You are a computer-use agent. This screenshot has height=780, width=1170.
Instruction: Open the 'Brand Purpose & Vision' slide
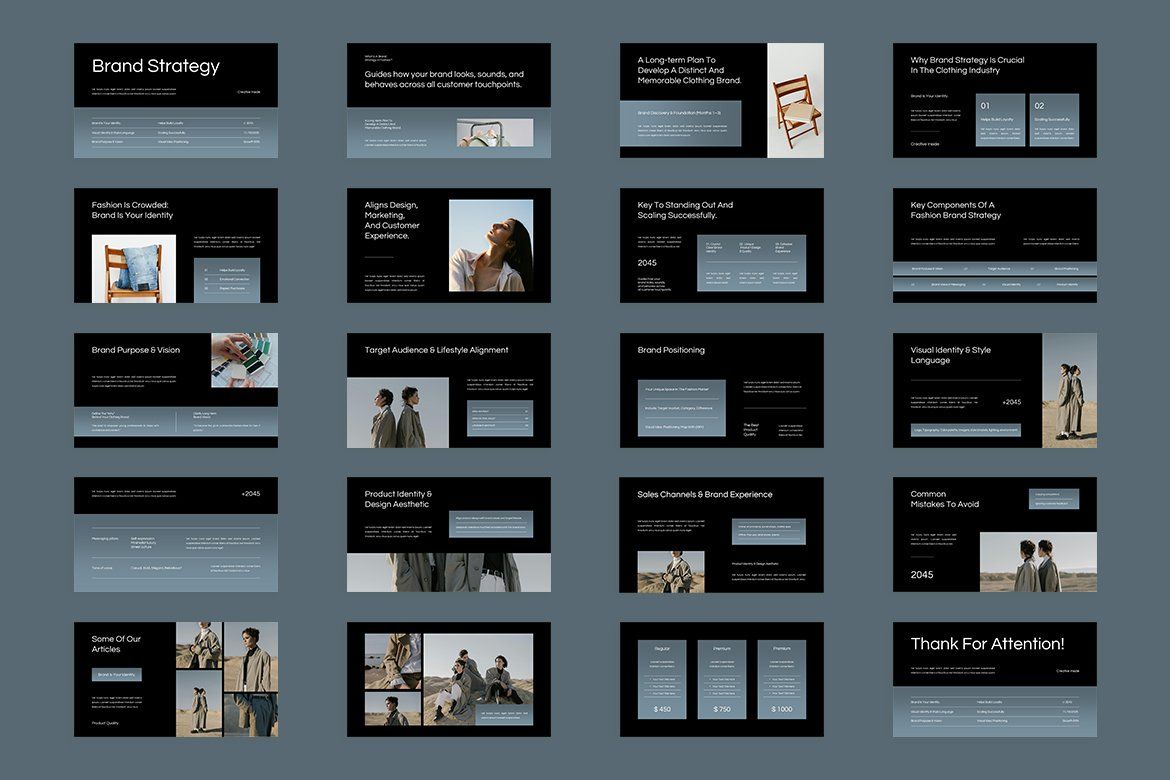coord(175,390)
